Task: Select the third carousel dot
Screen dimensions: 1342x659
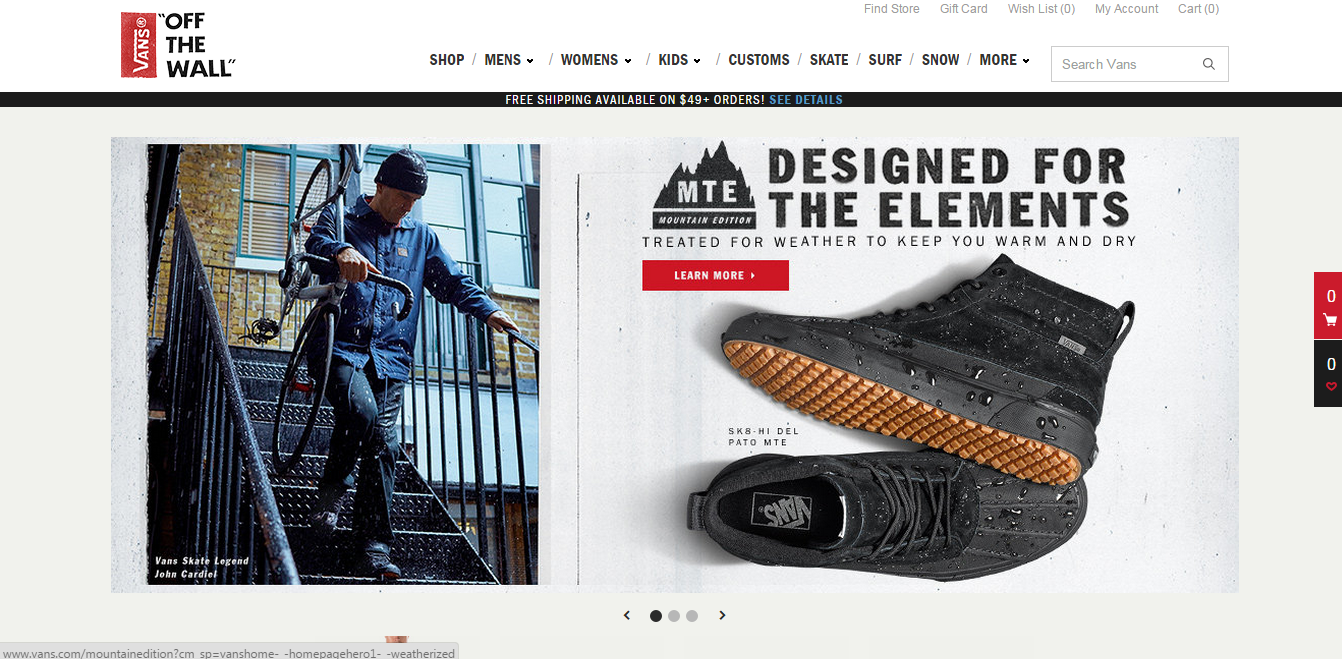Action: click(x=692, y=616)
